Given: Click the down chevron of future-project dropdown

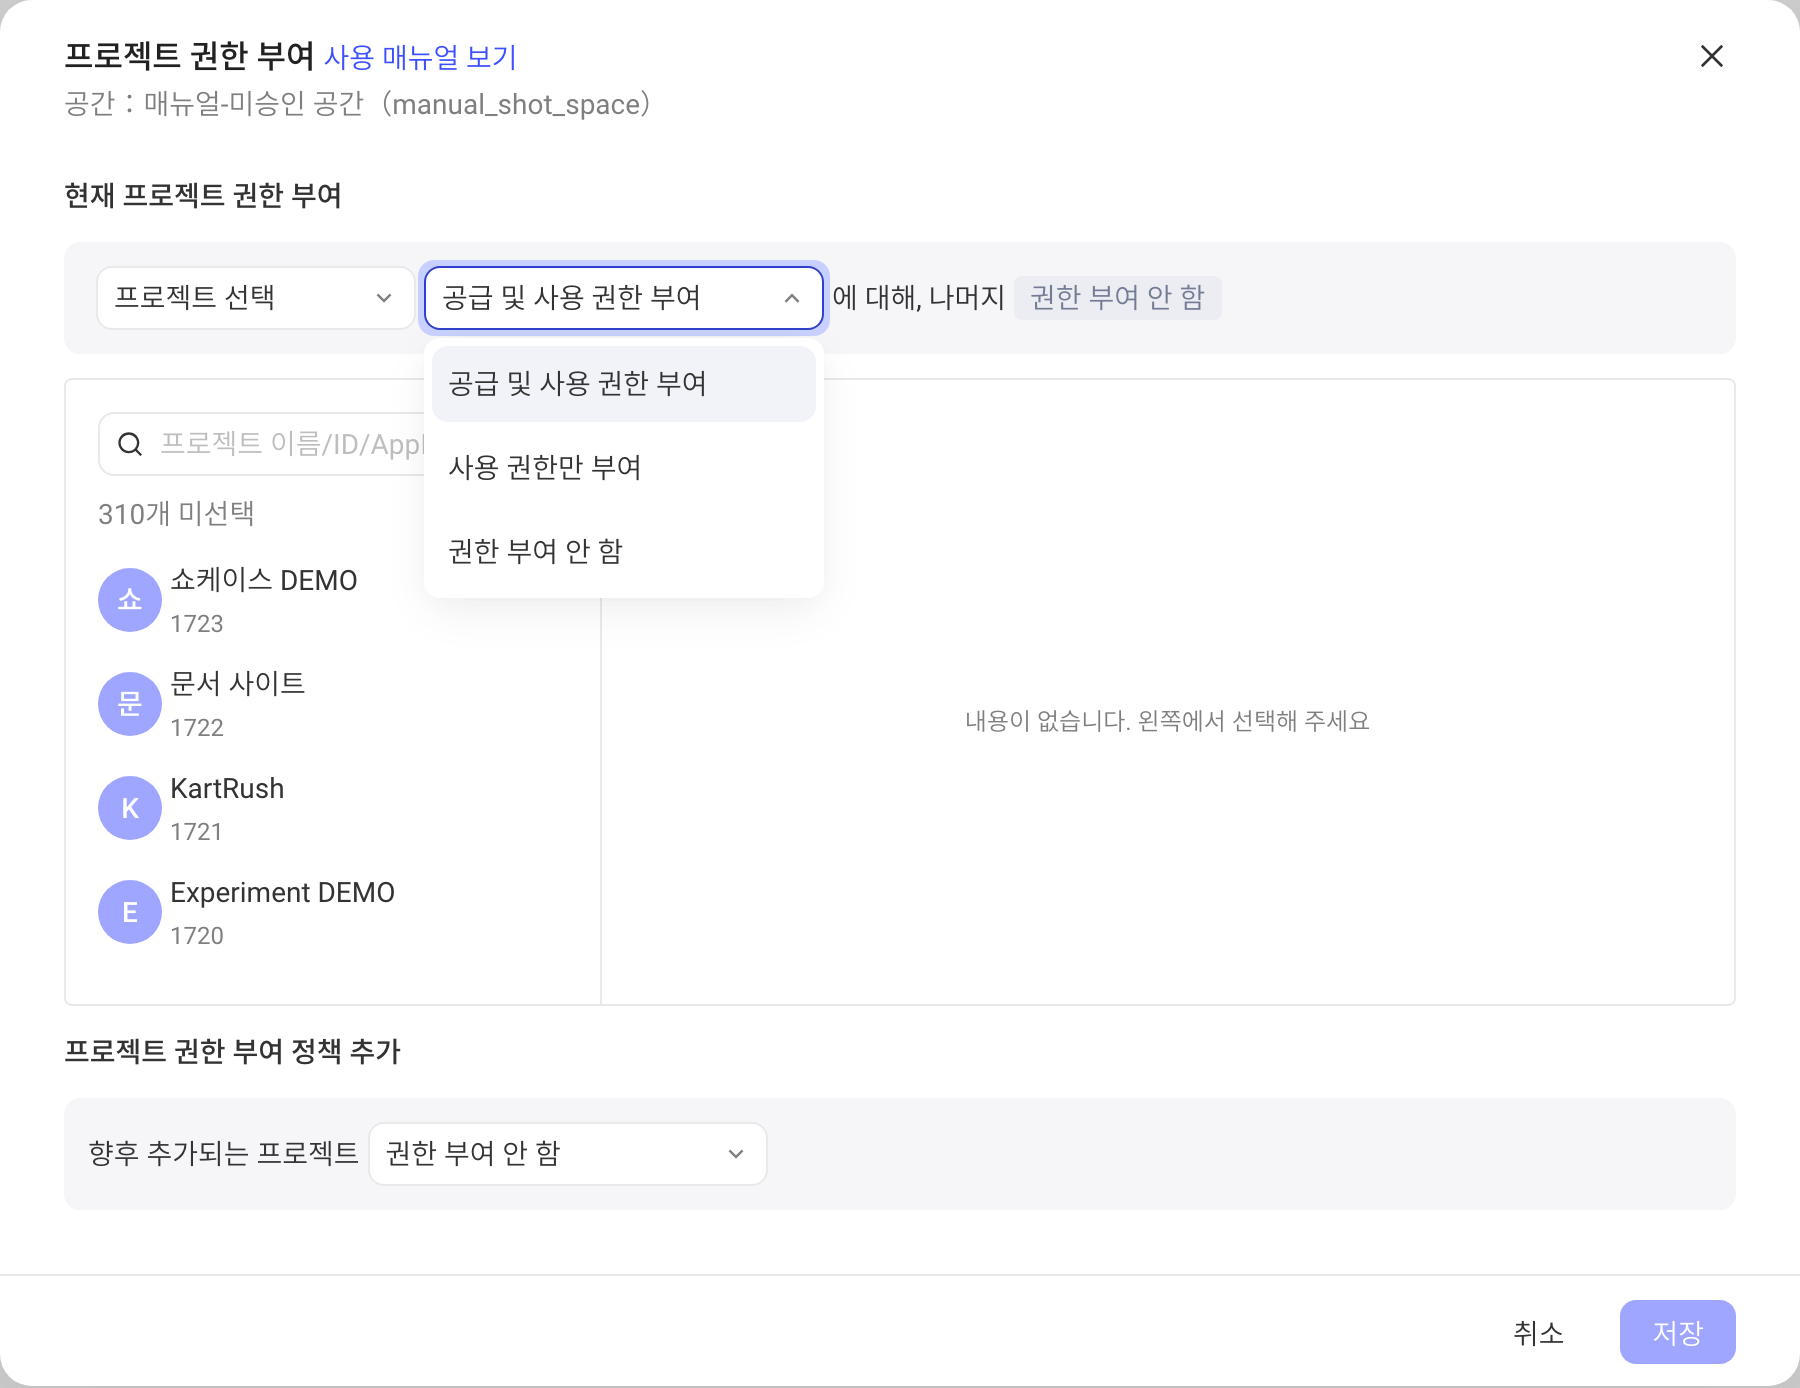Looking at the screenshot, I should tap(736, 1154).
